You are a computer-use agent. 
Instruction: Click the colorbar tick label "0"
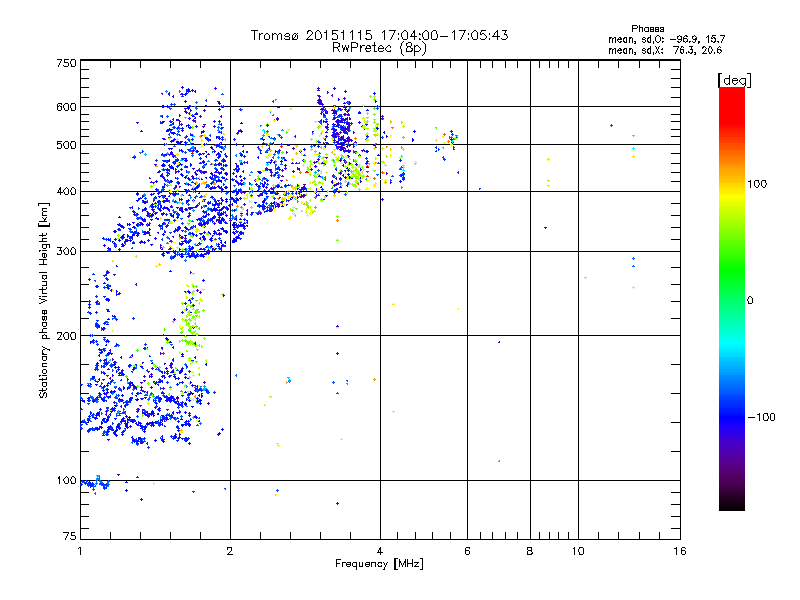(750, 301)
